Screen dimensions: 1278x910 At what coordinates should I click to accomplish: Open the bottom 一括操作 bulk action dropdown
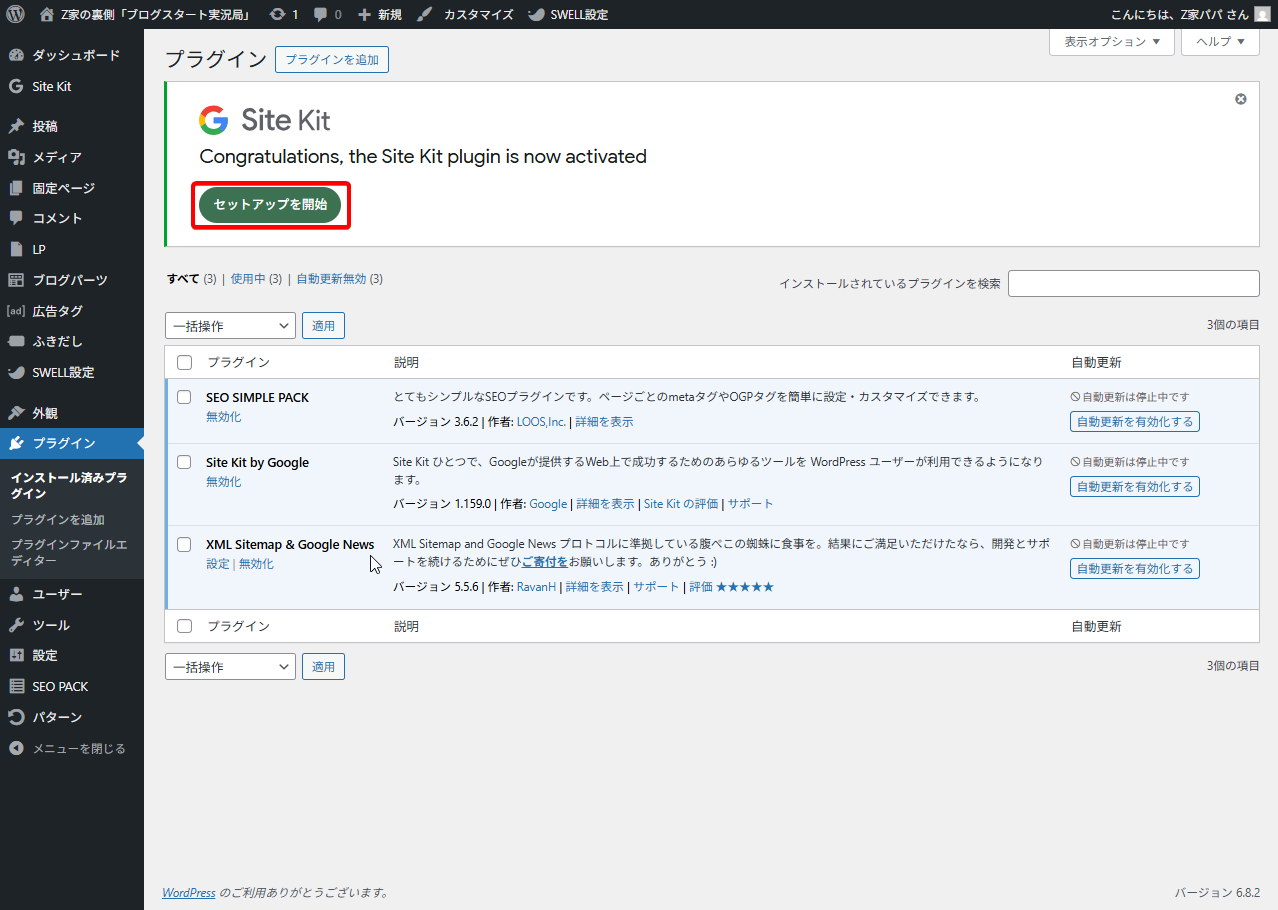[x=230, y=666]
